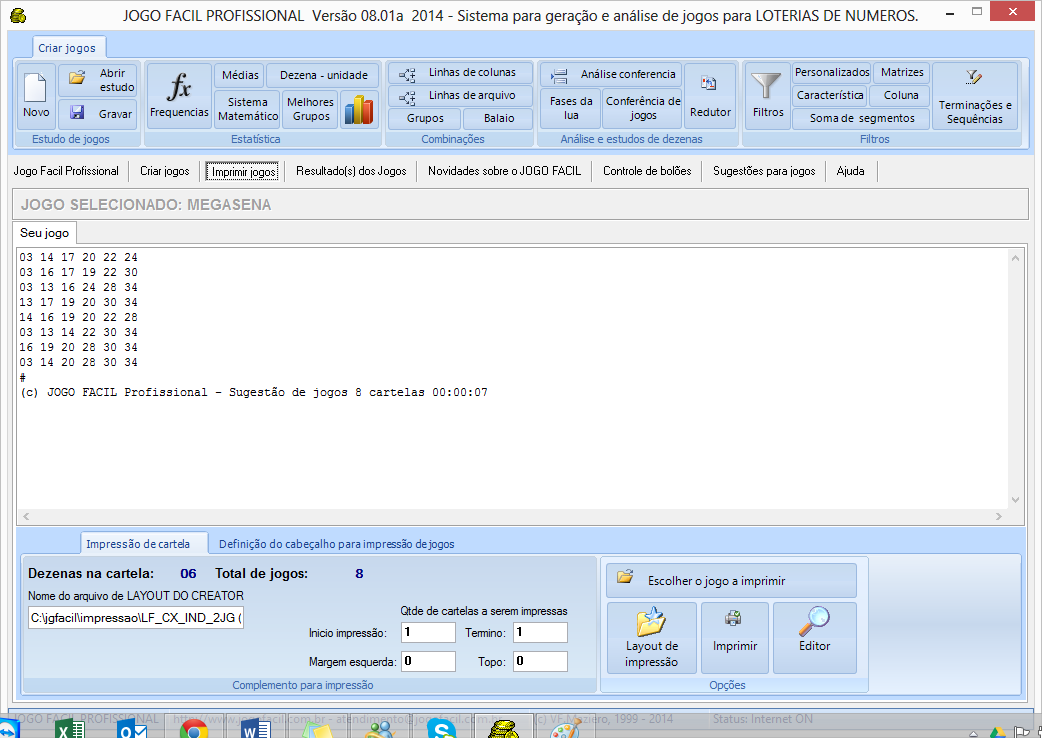Image resolution: width=1042 pixels, height=738 pixels.
Task: Open the Redutor tool
Action: 710,97
